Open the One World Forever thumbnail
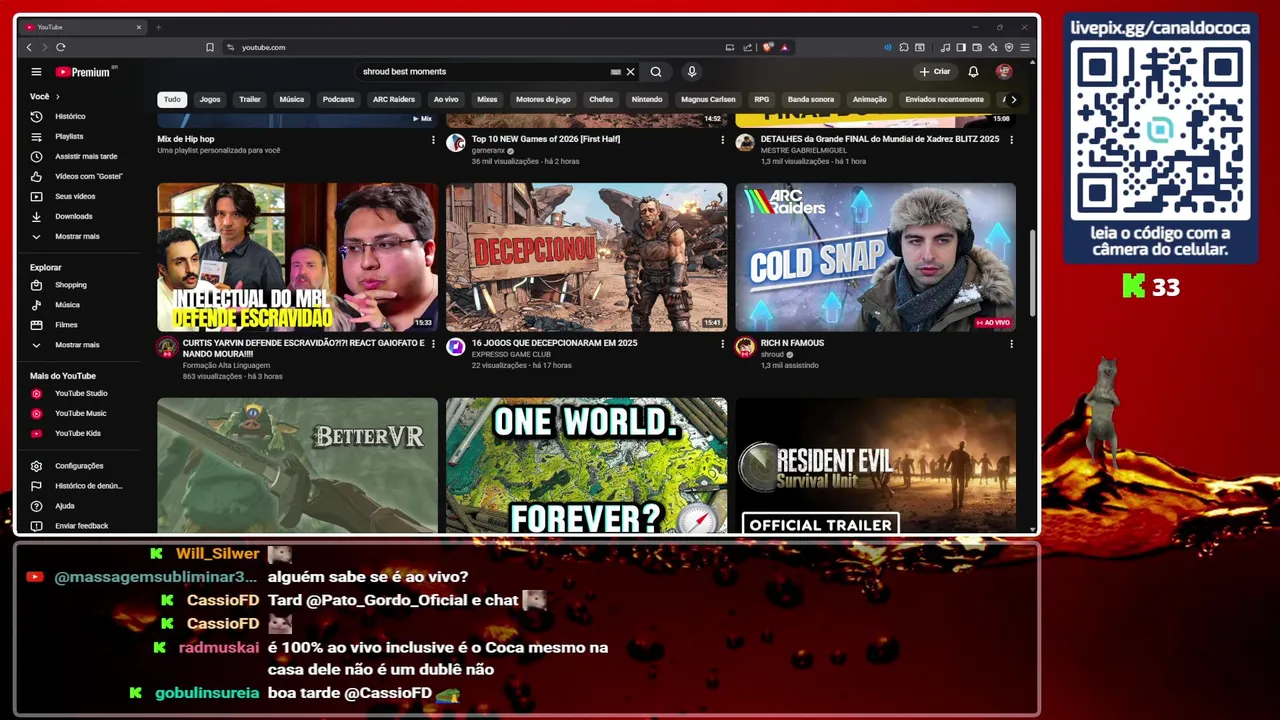This screenshot has width=1280, height=720. click(586, 466)
